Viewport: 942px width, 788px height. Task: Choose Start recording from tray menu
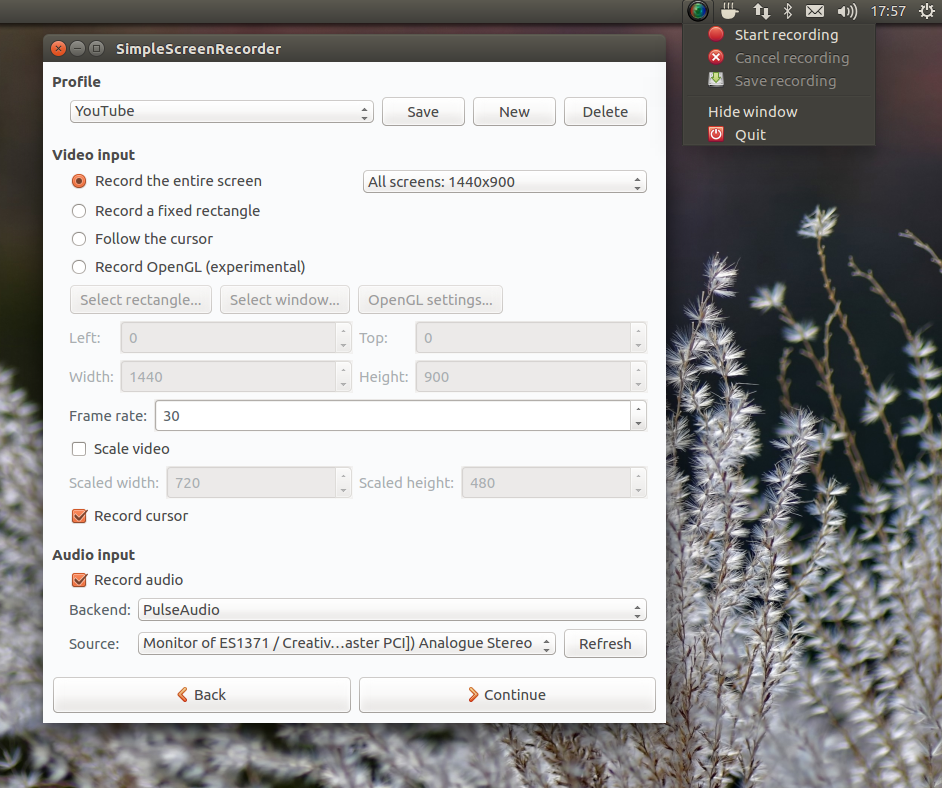coord(785,35)
